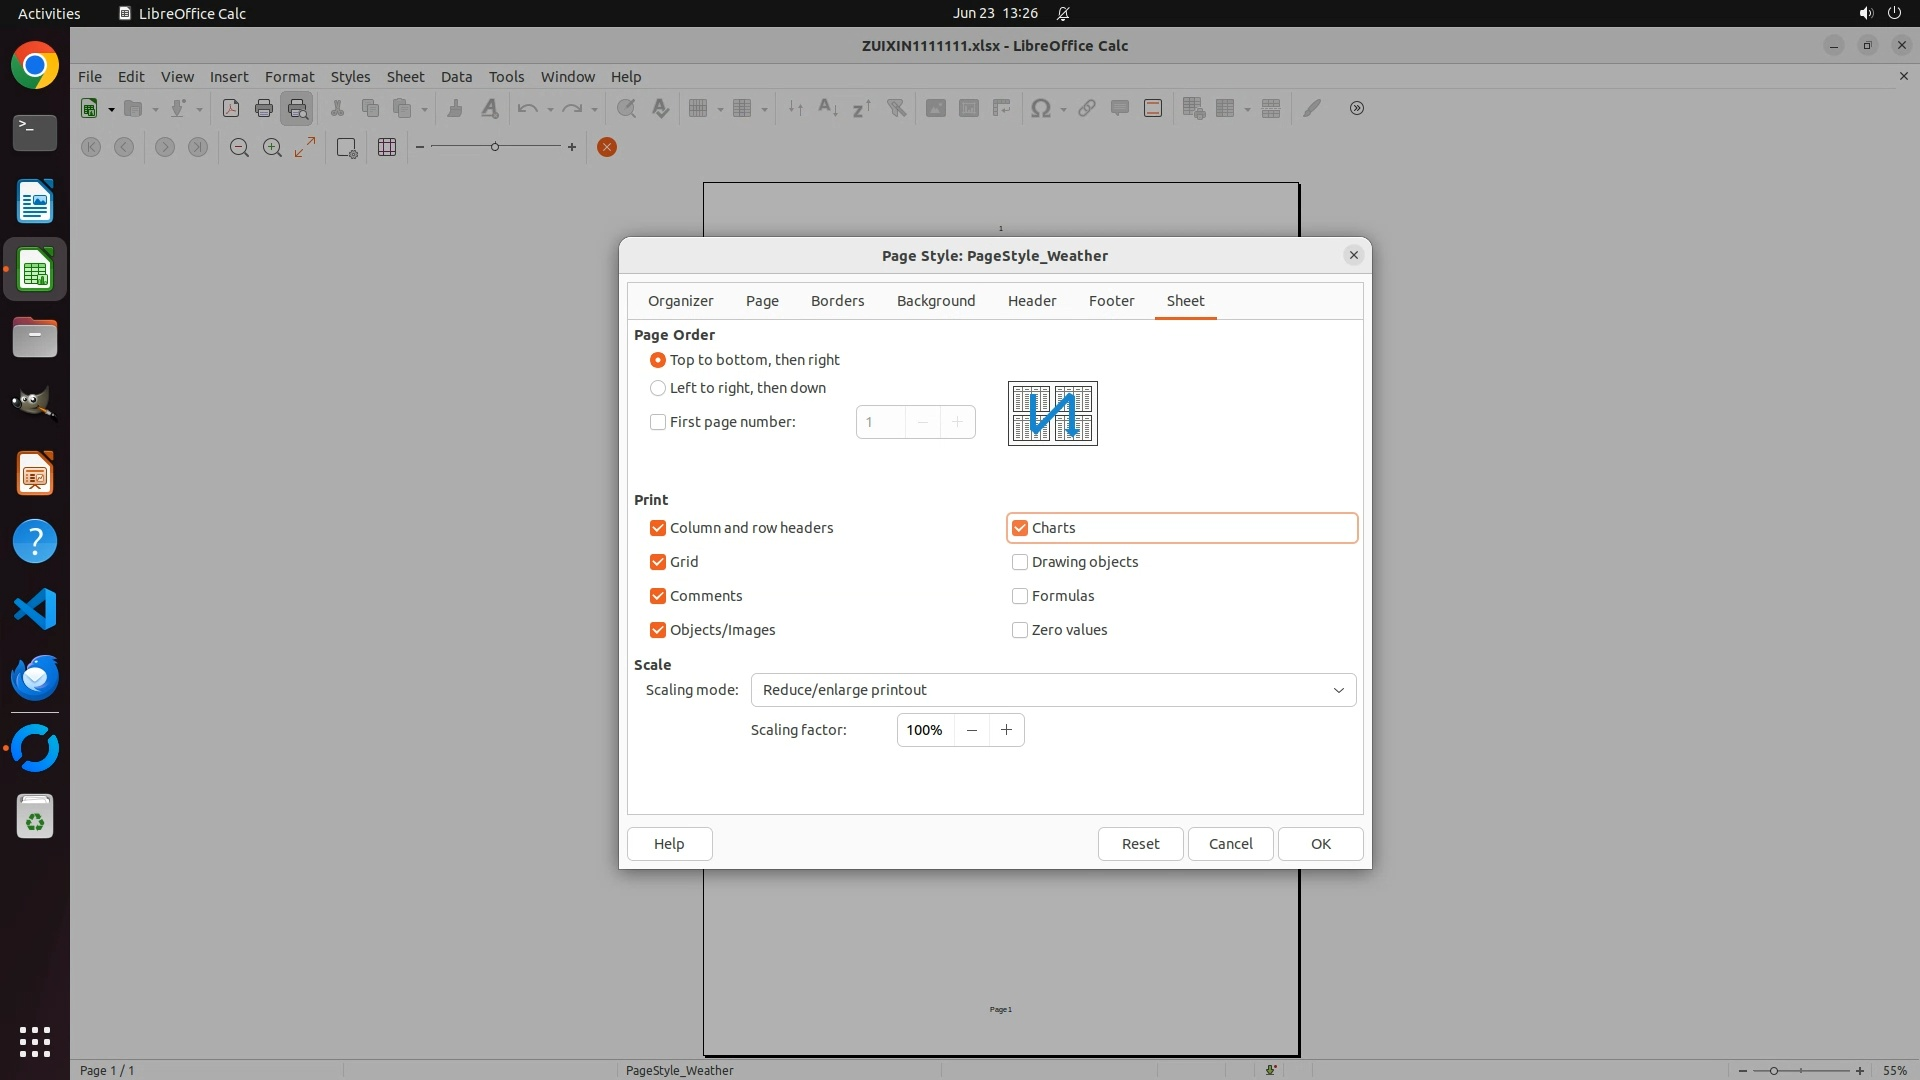Enable First page number checkbox

658,422
